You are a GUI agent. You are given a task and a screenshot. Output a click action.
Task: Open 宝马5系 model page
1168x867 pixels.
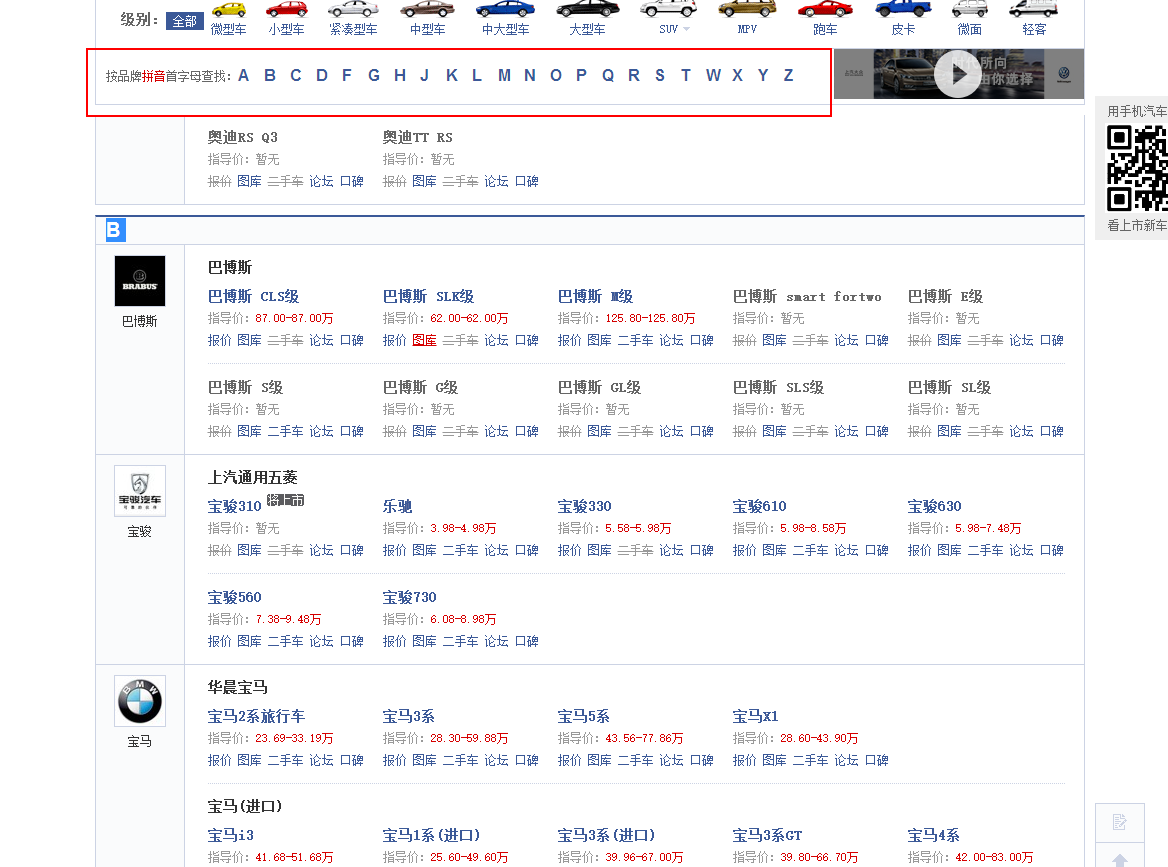coord(584,717)
